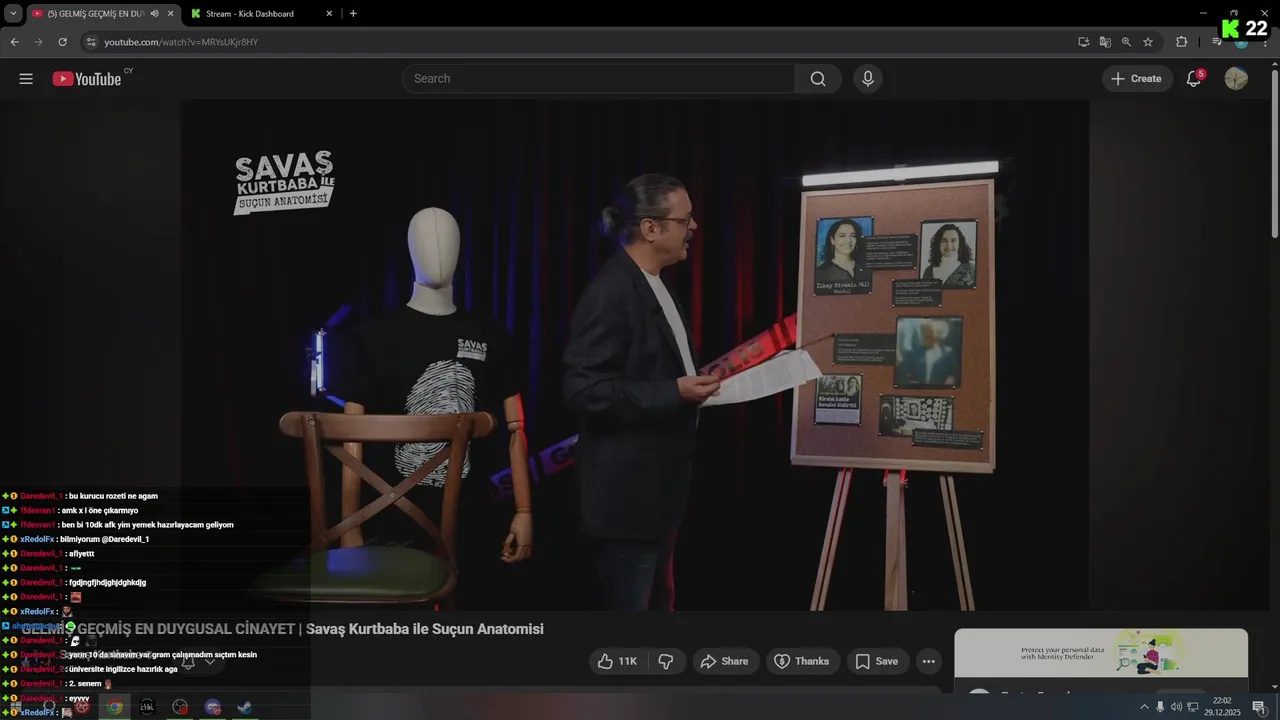1280x720 pixels.
Task: Translate this page icon
Action: 1105,42
